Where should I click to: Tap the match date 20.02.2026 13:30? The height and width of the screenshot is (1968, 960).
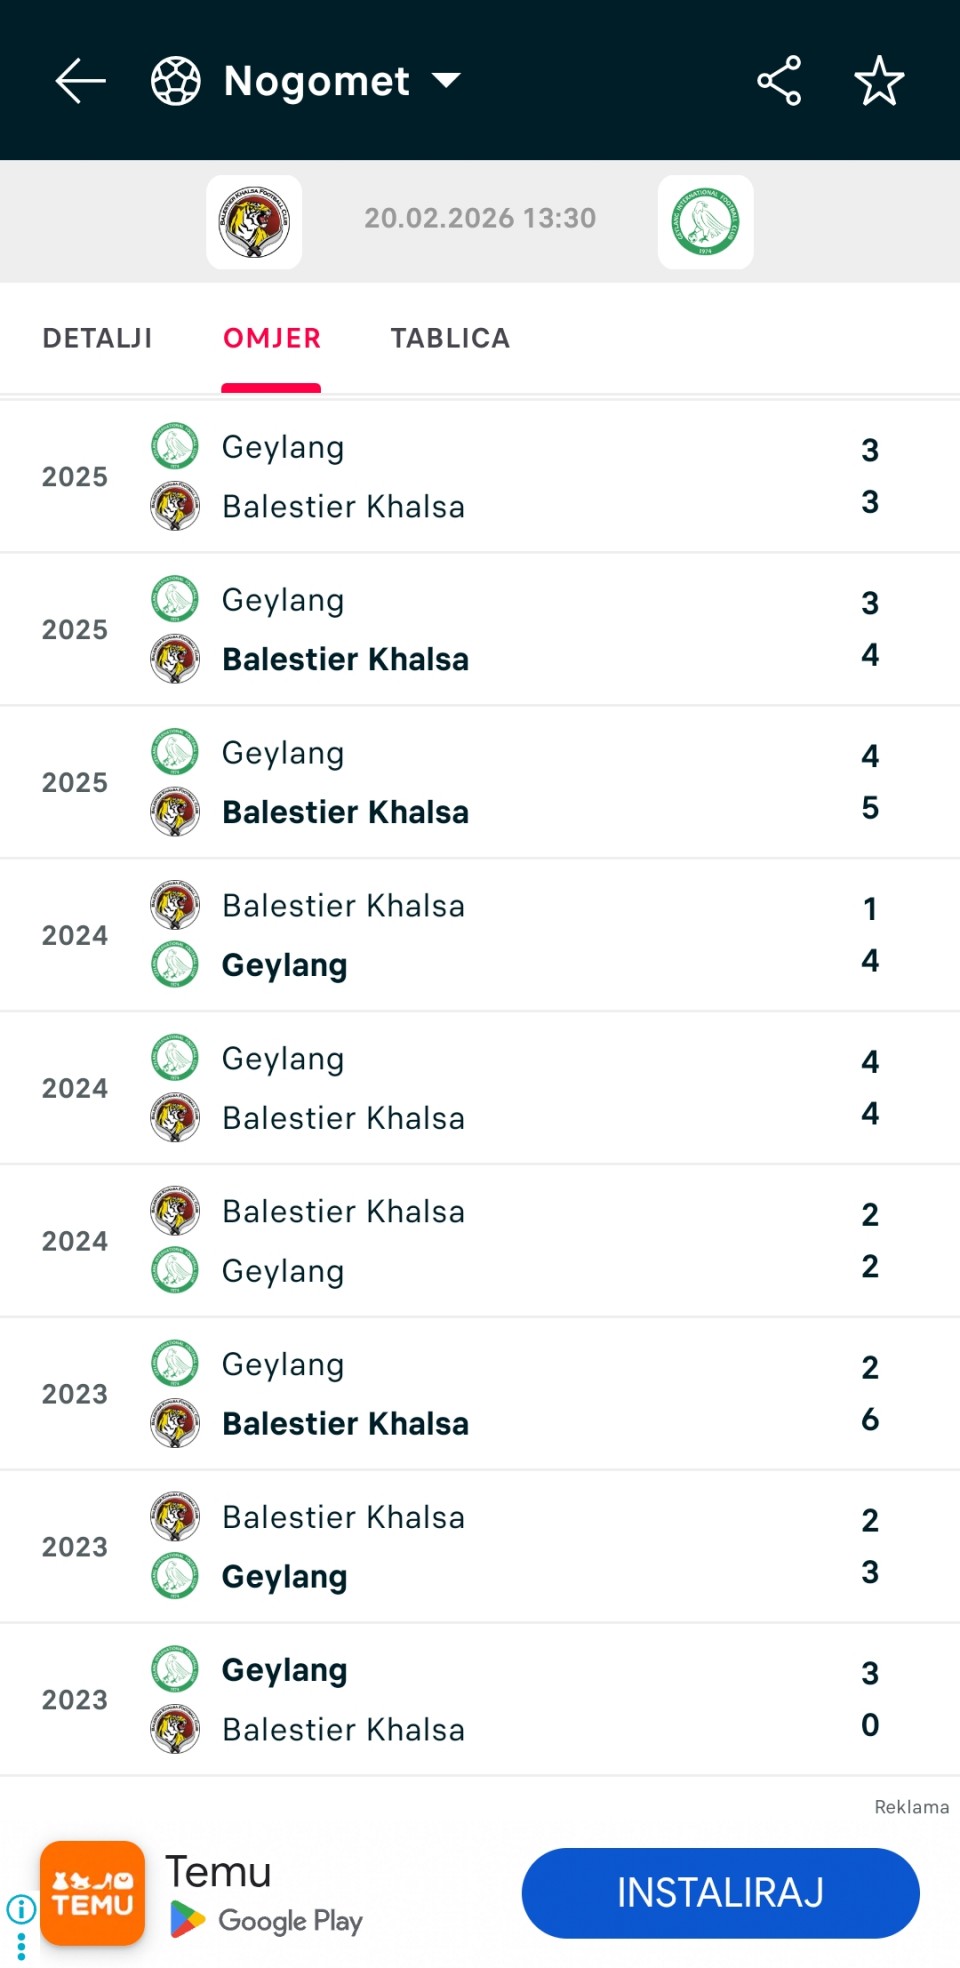[x=480, y=218]
